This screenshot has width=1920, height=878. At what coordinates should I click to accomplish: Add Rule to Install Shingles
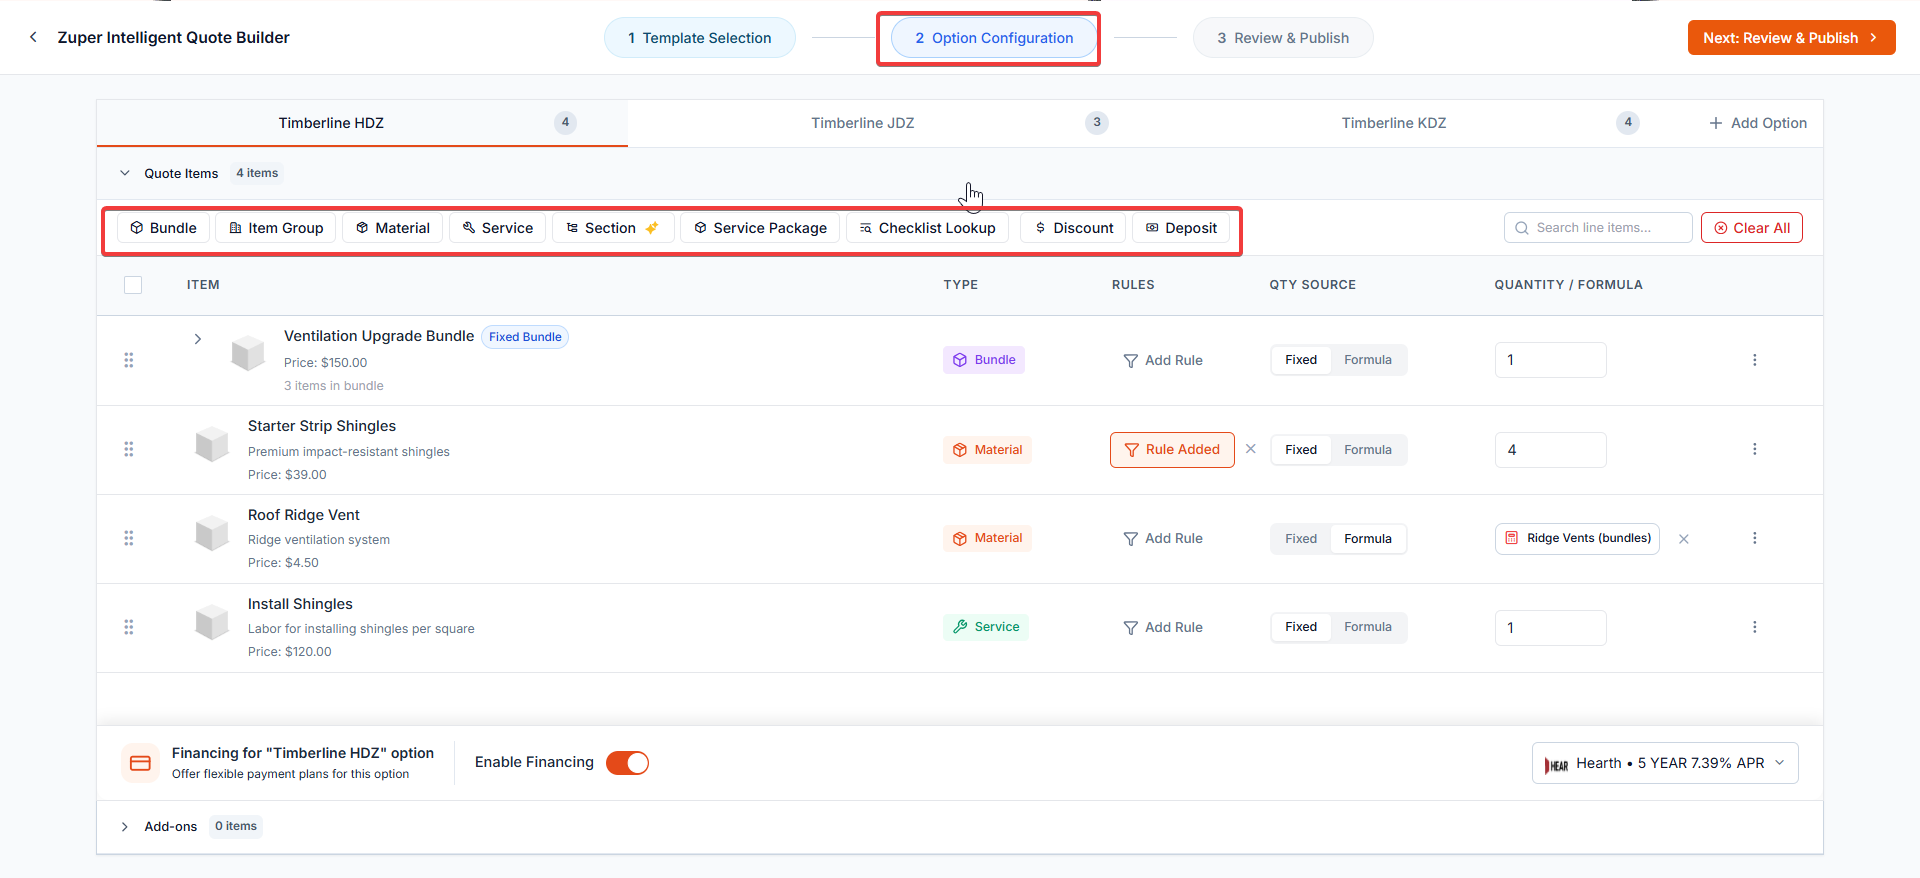[1163, 627]
